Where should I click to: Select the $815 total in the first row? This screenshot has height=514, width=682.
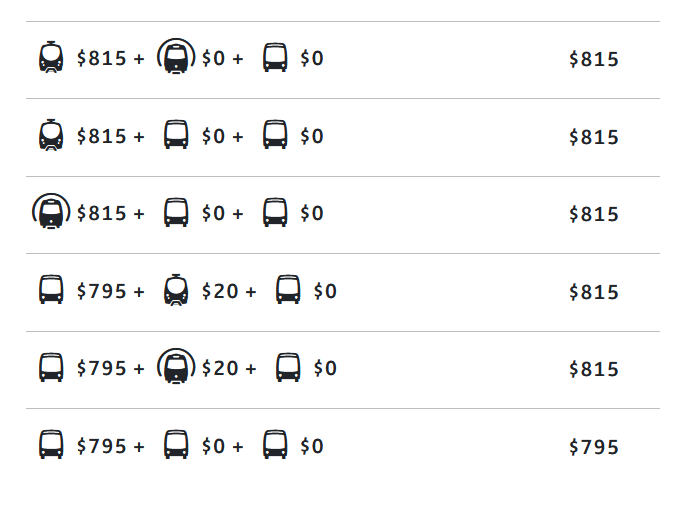coord(594,59)
